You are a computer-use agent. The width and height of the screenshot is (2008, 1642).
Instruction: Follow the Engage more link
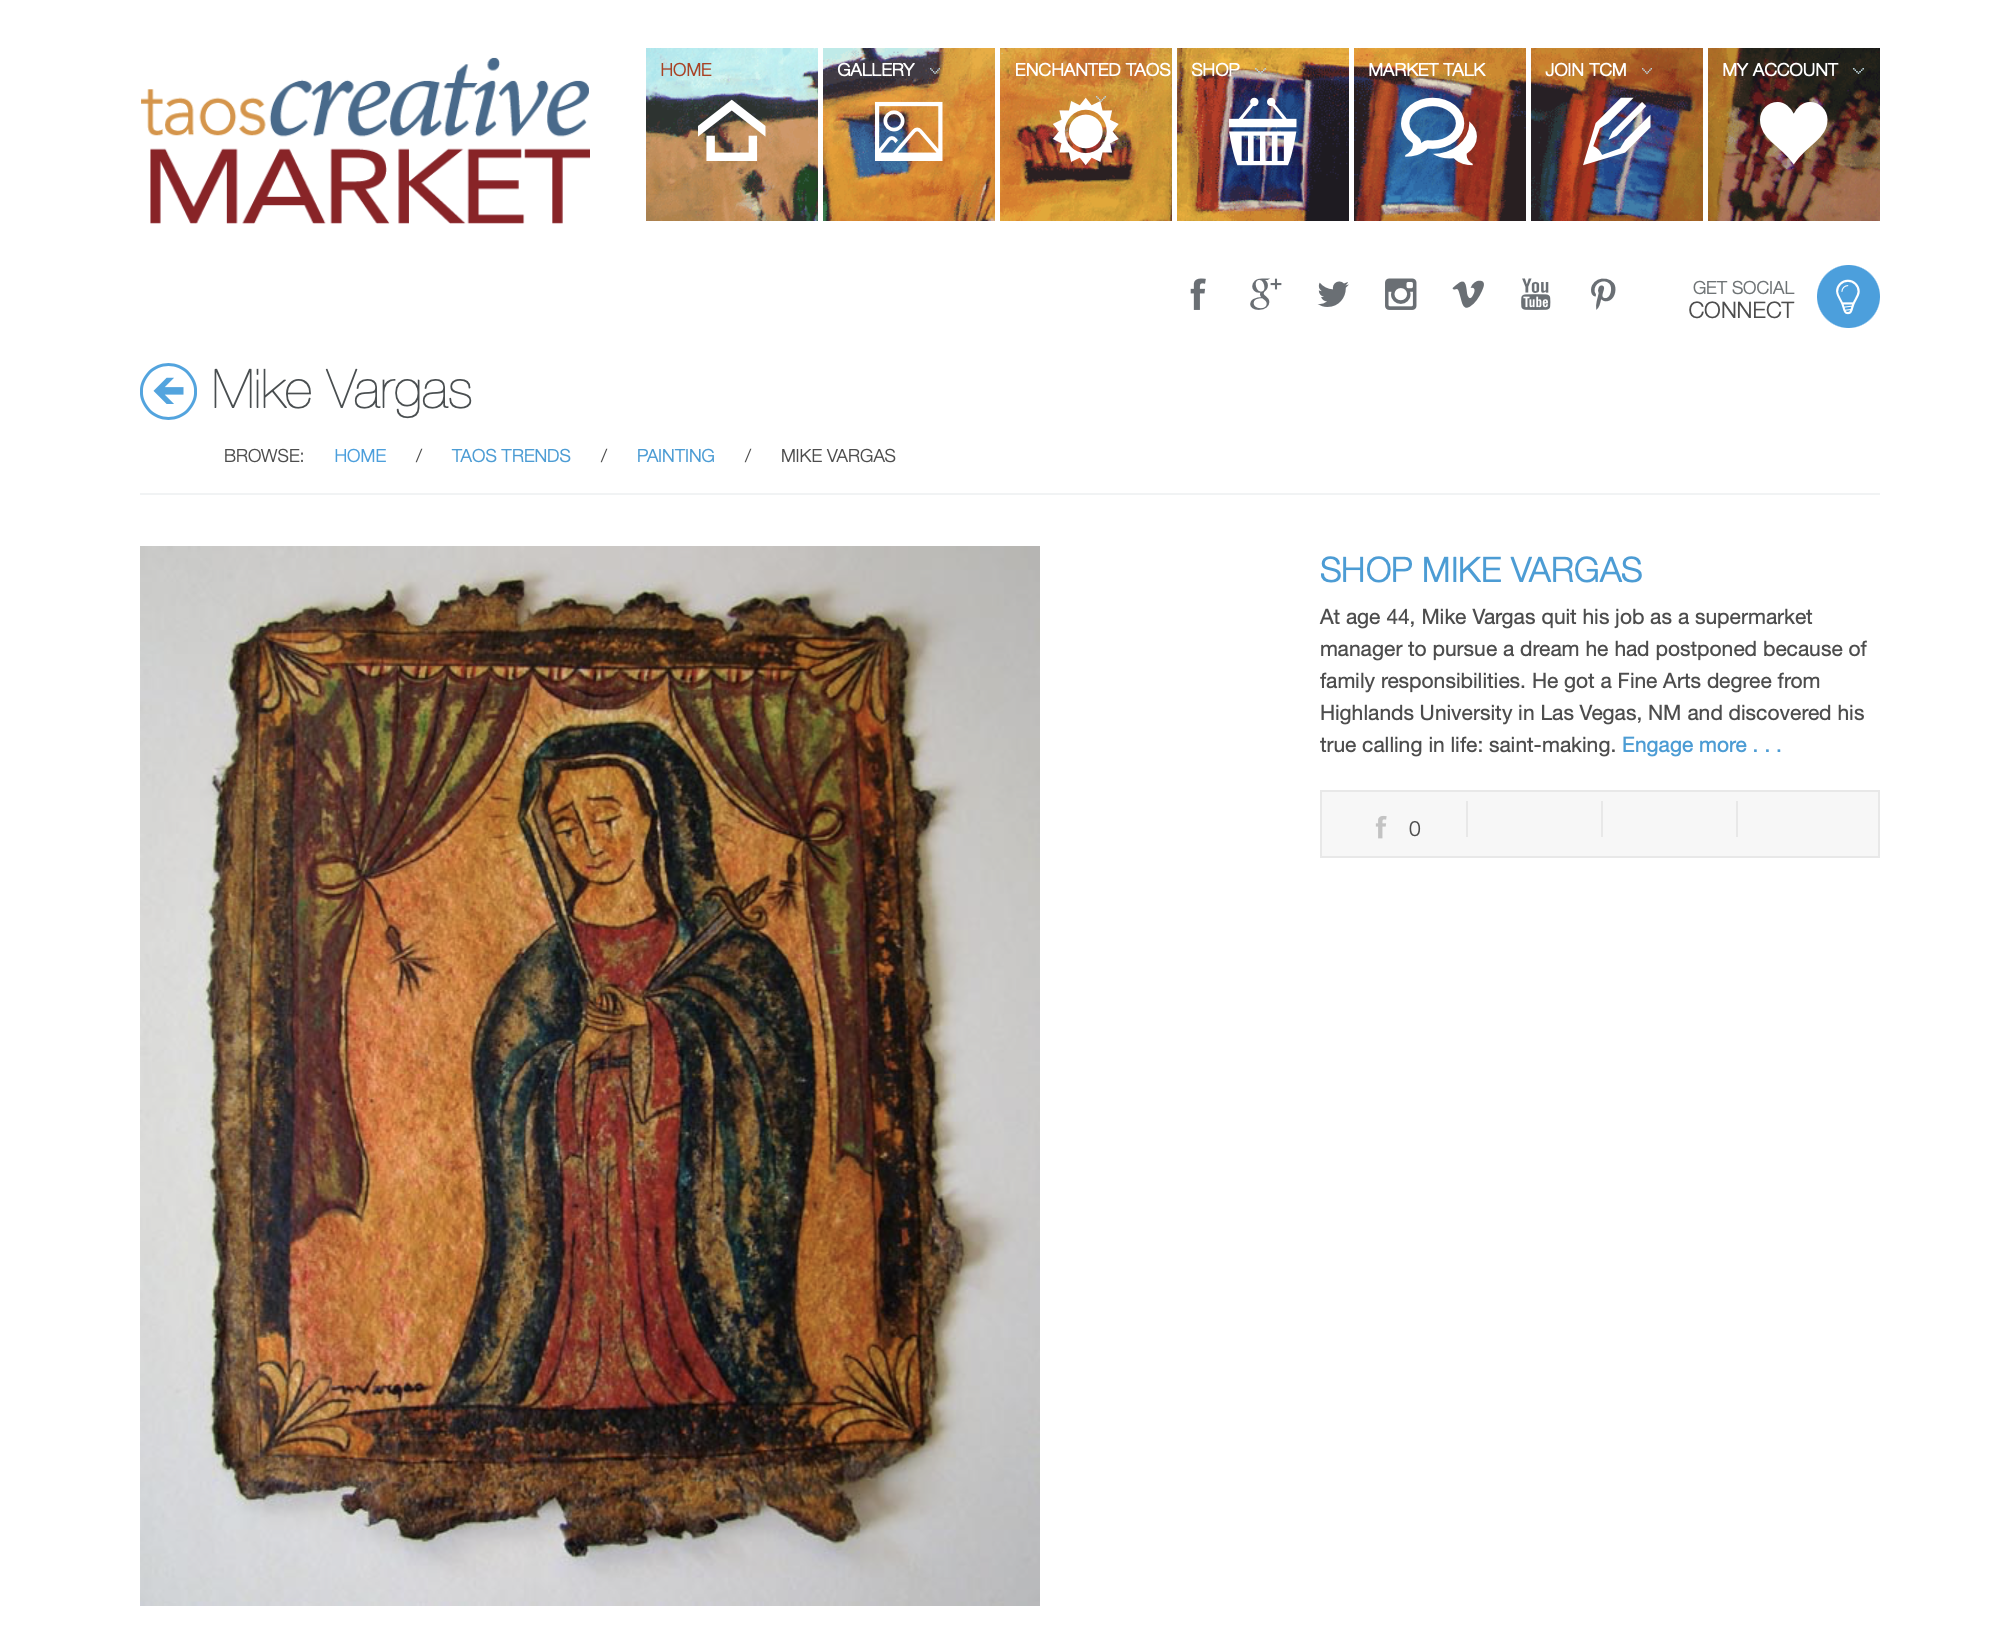point(1701,745)
